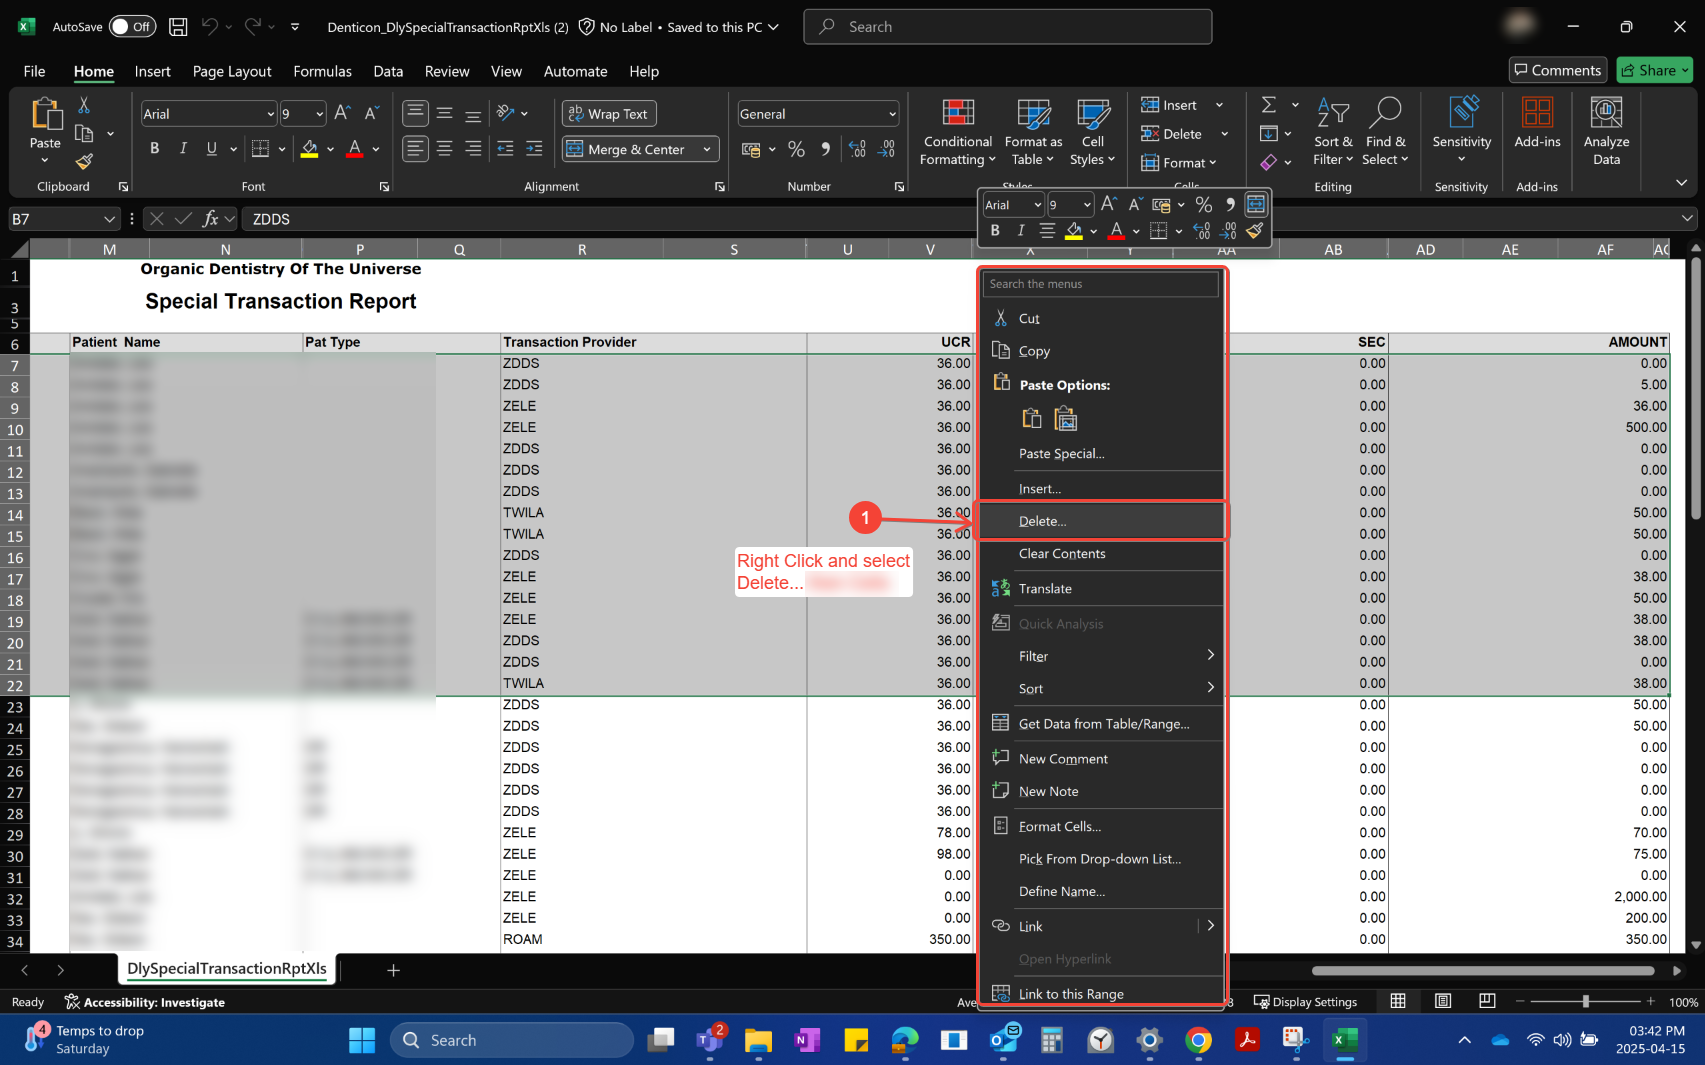The width and height of the screenshot is (1705, 1065).
Task: Apply Comma Style in Number group
Action: [x=825, y=149]
